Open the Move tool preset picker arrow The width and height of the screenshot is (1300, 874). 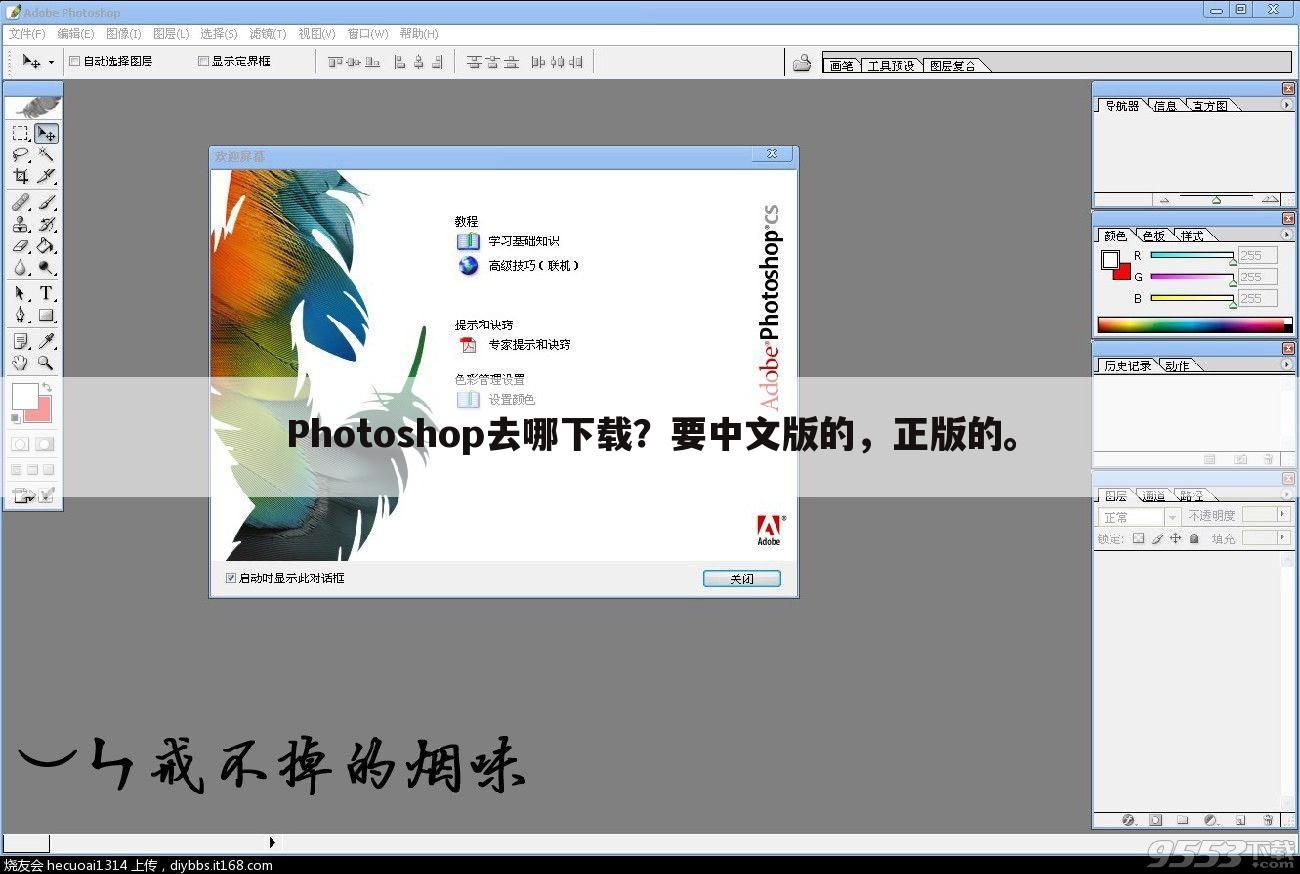click(51, 62)
